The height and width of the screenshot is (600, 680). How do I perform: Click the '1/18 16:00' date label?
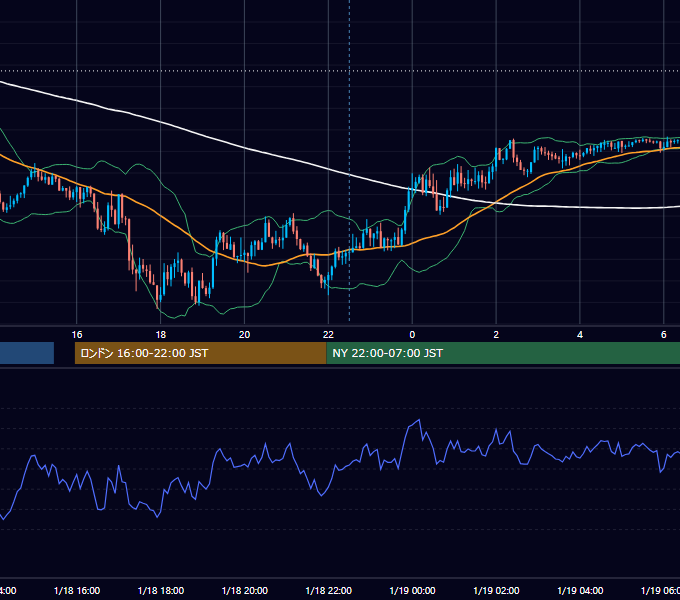tap(77, 591)
